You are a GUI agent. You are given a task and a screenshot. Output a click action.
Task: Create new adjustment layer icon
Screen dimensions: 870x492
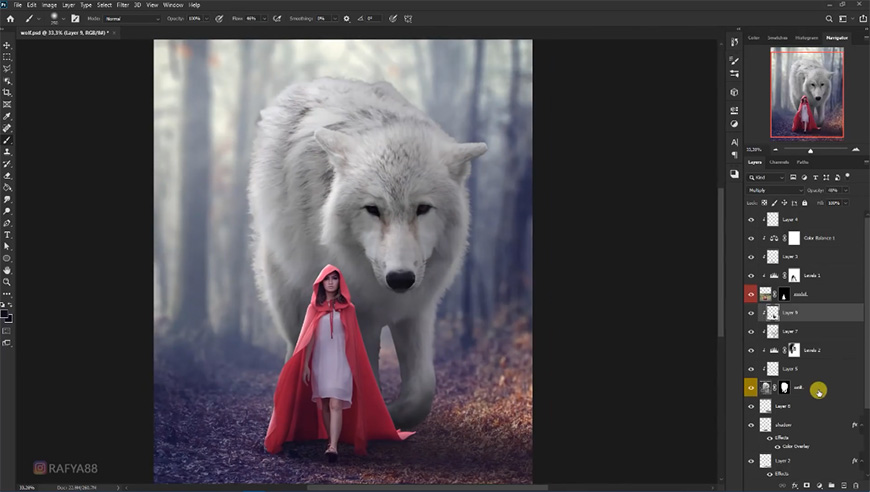pos(819,485)
